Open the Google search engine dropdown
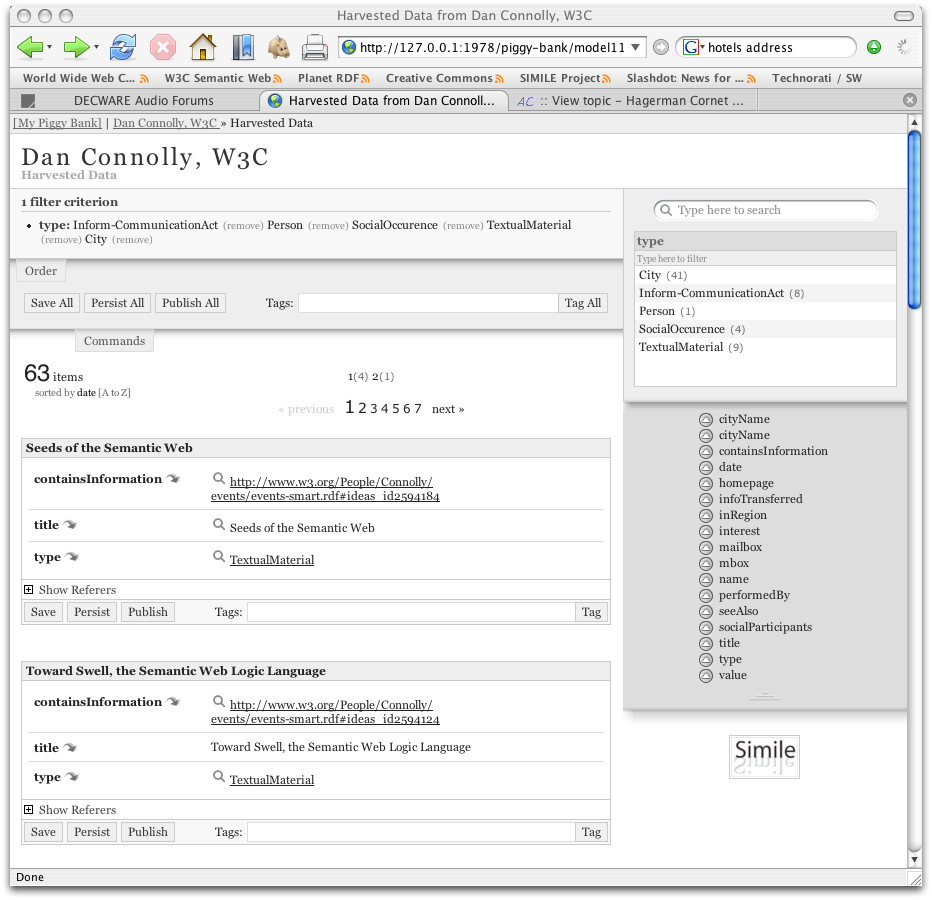This screenshot has height=900, width=932. coord(693,47)
